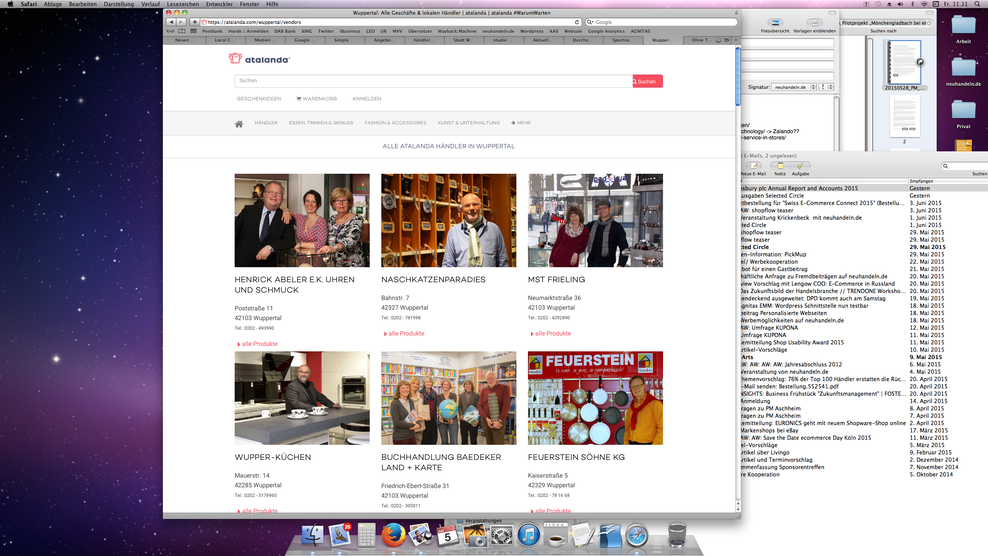988x556 pixels.
Task: Open alle Produkte under Naschkatzenparadies
Action: (404, 333)
